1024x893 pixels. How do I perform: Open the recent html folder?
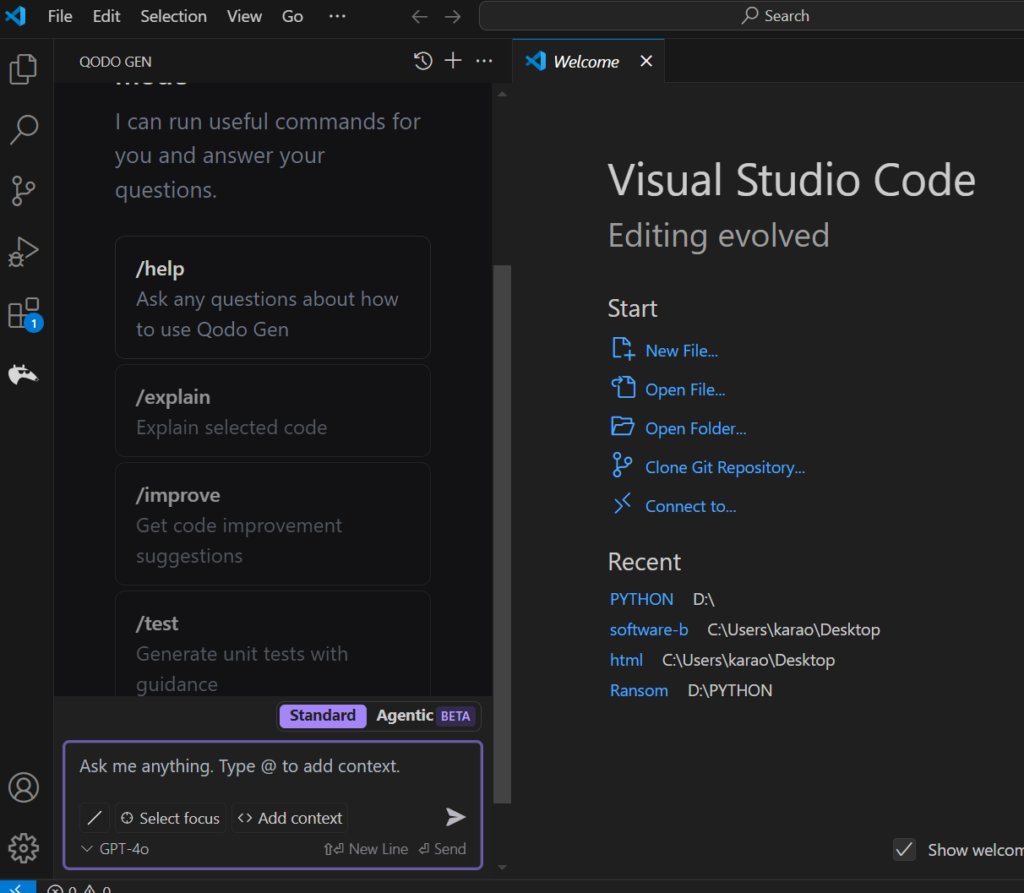[626, 660]
